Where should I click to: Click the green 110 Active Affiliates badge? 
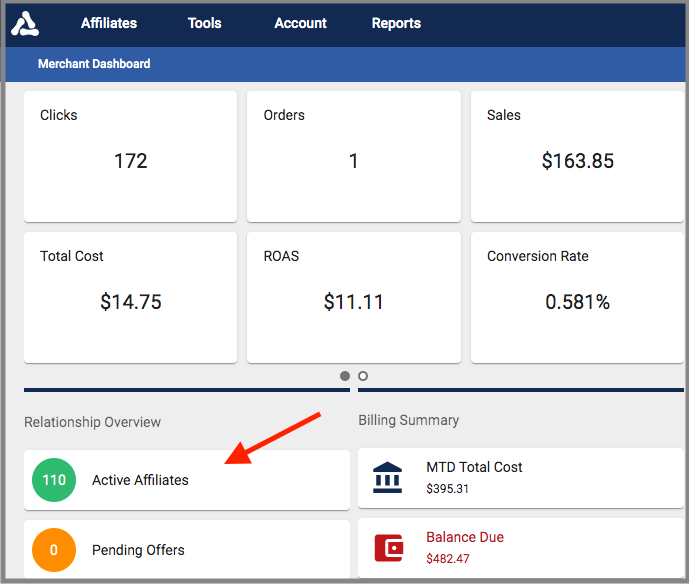pyautogui.click(x=54, y=480)
